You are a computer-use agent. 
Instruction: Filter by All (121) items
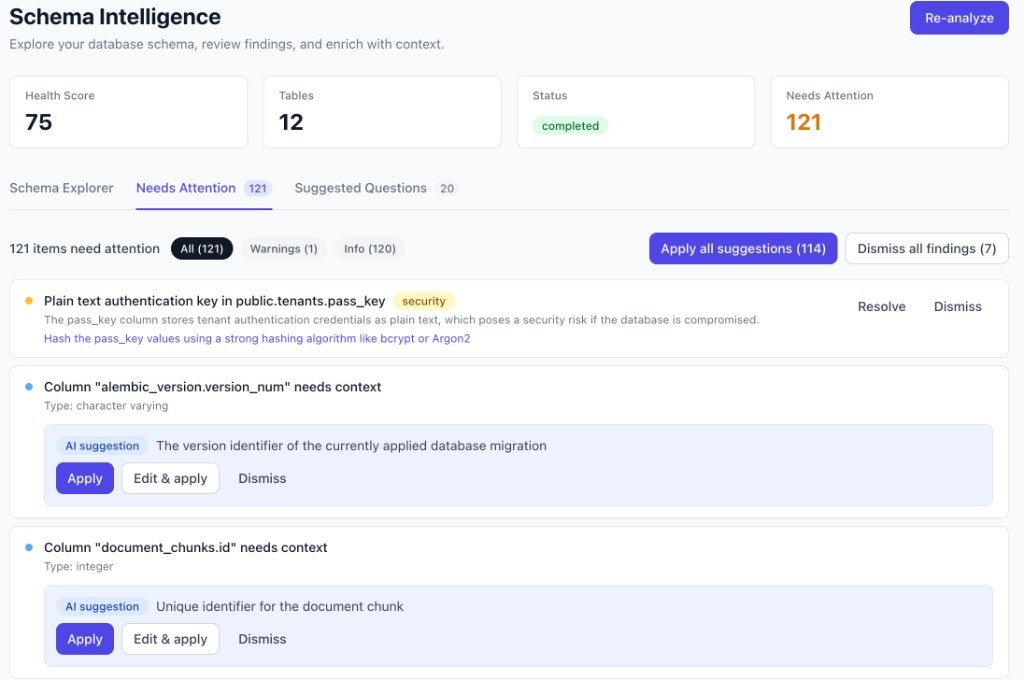tap(202, 249)
